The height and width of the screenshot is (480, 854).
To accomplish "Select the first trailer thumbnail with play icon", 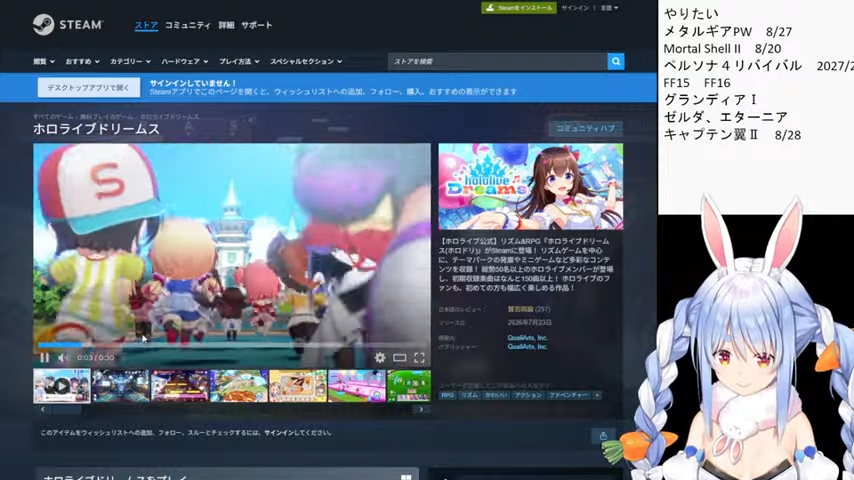I will [x=62, y=386].
